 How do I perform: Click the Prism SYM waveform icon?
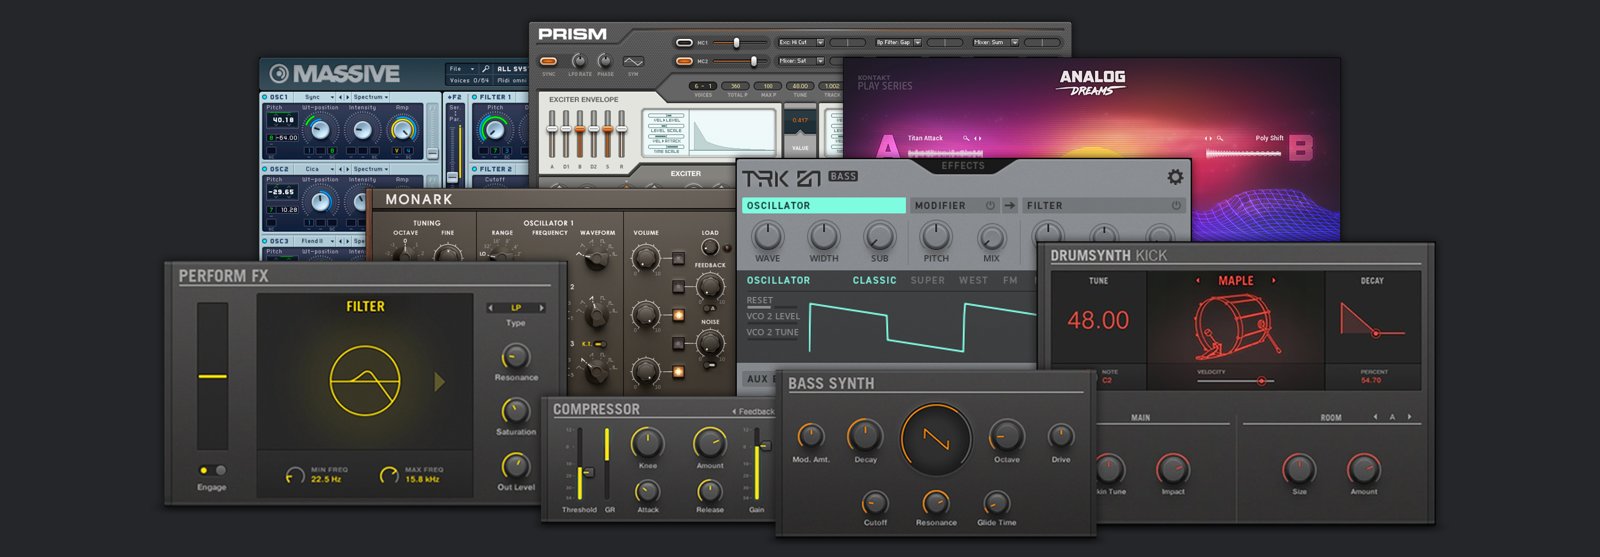pos(633,62)
